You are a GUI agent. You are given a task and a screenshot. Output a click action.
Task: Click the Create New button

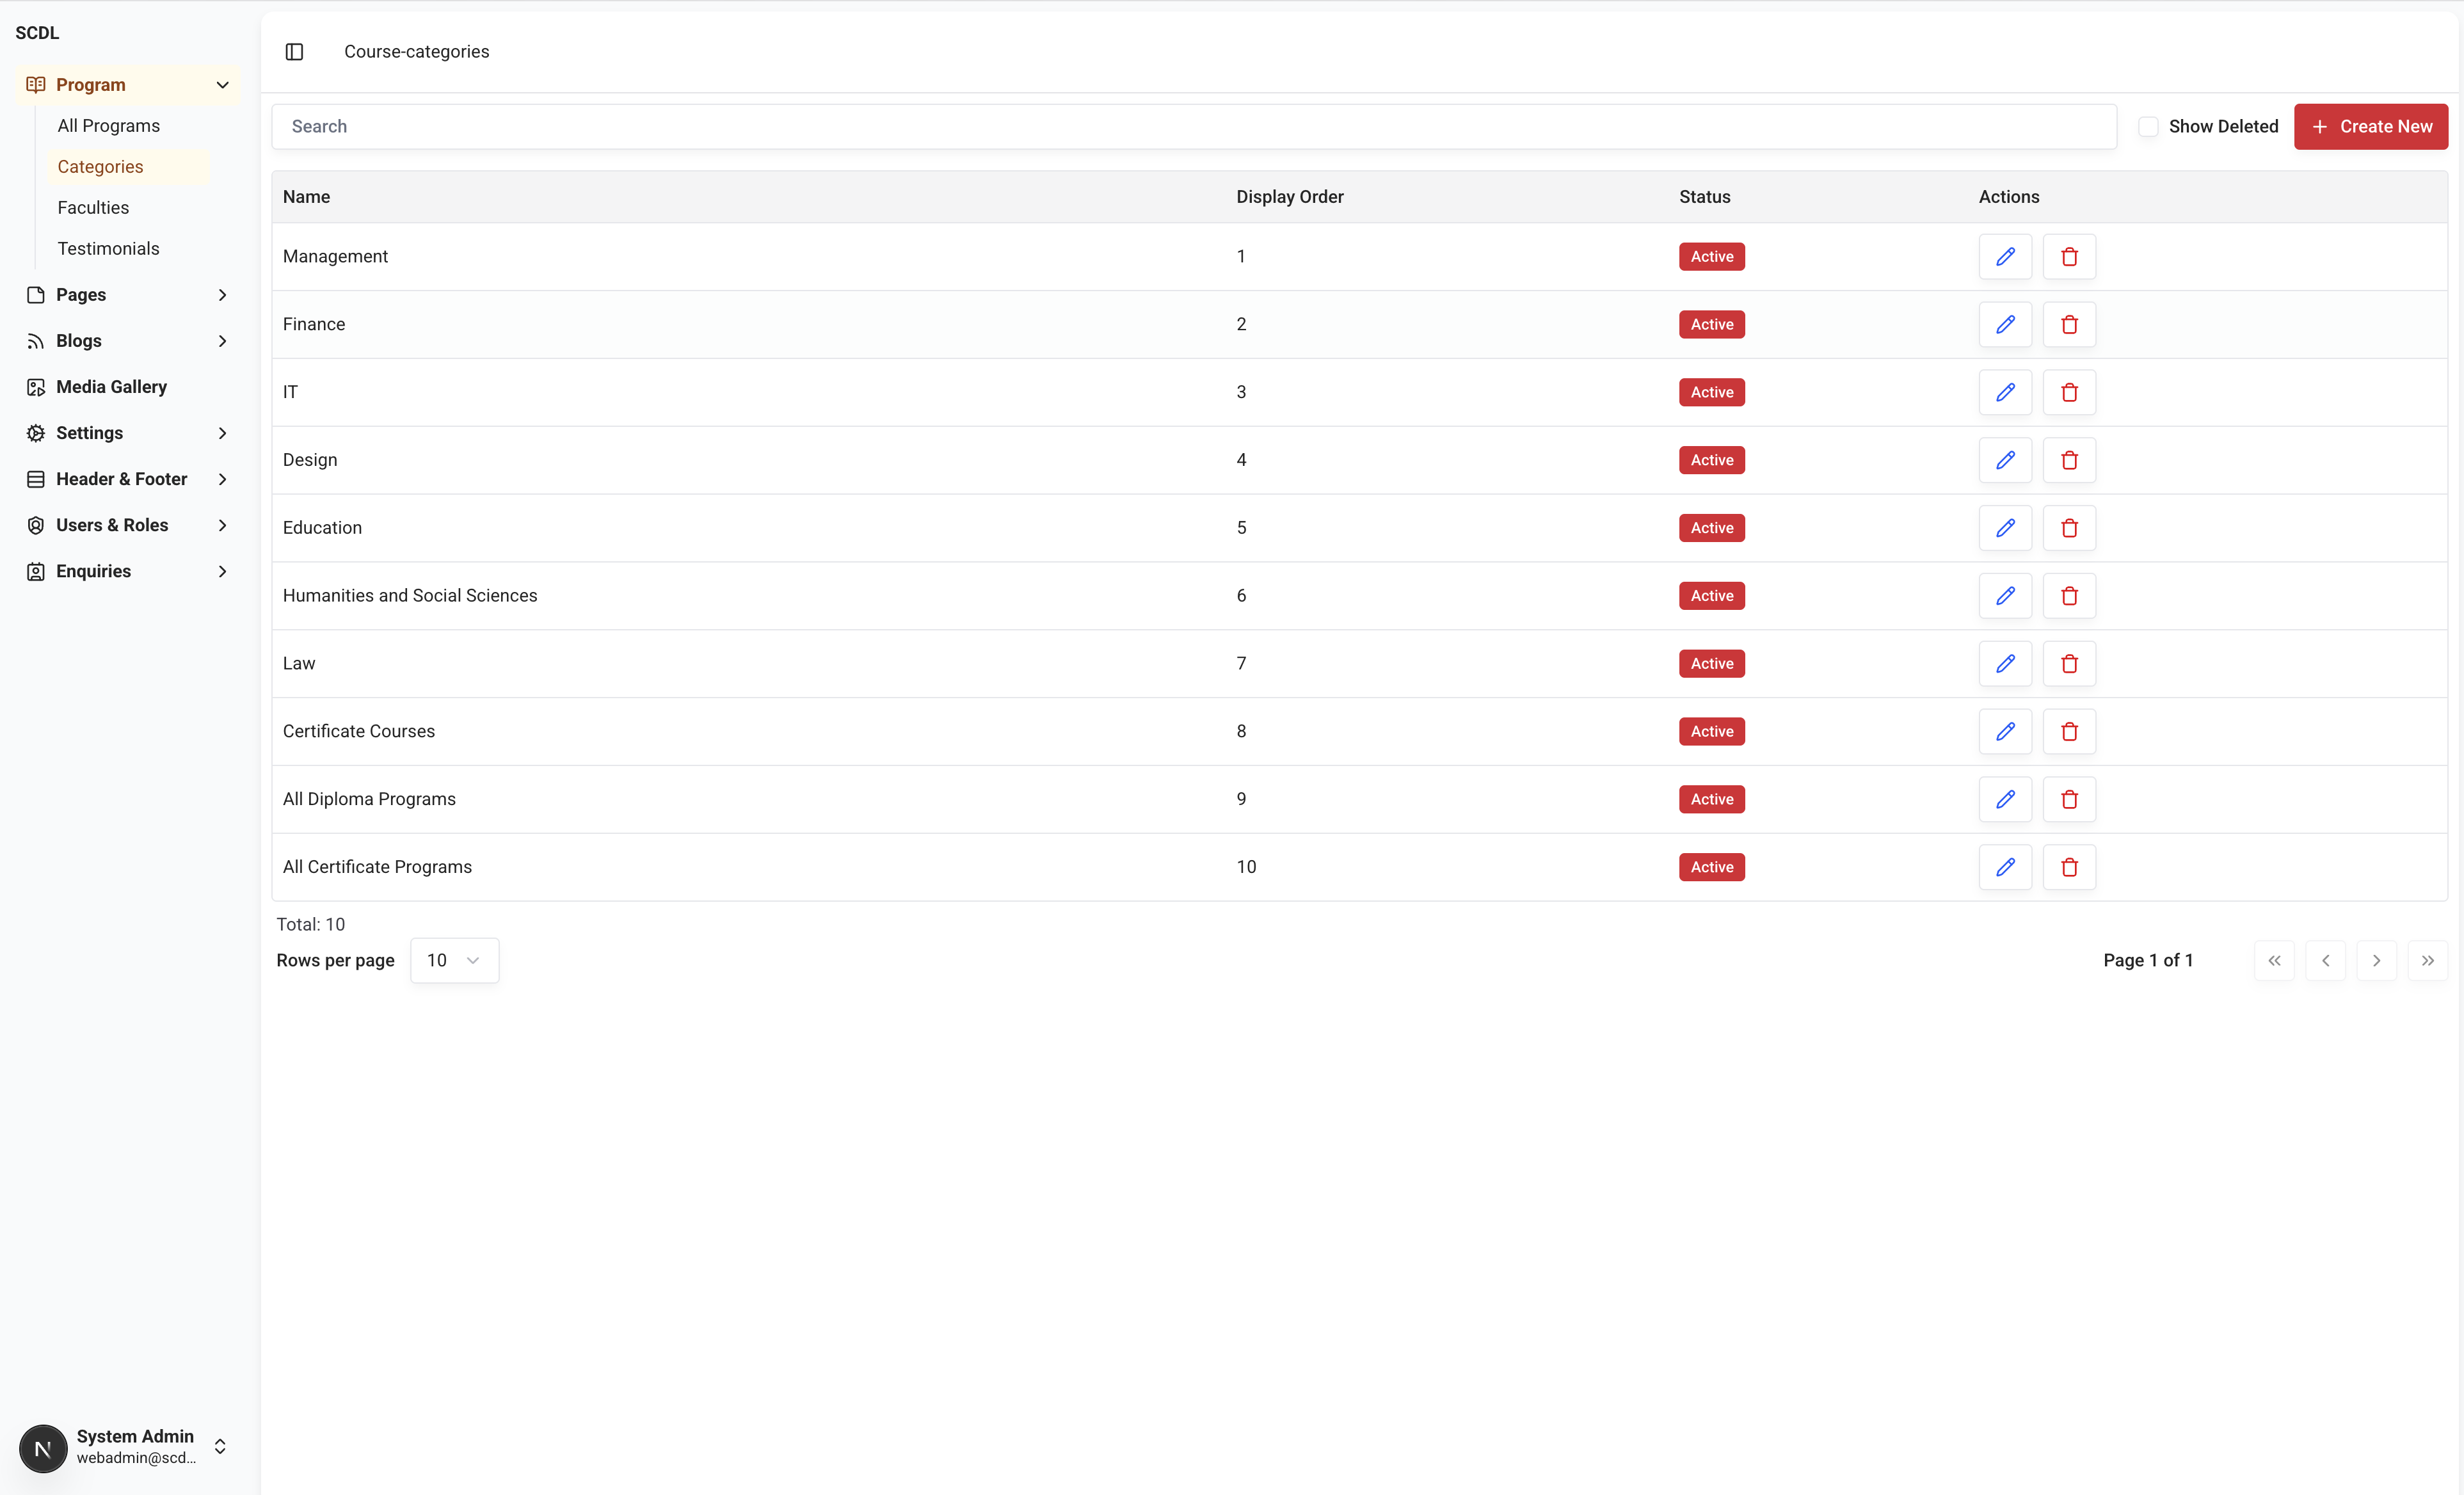click(x=2370, y=127)
